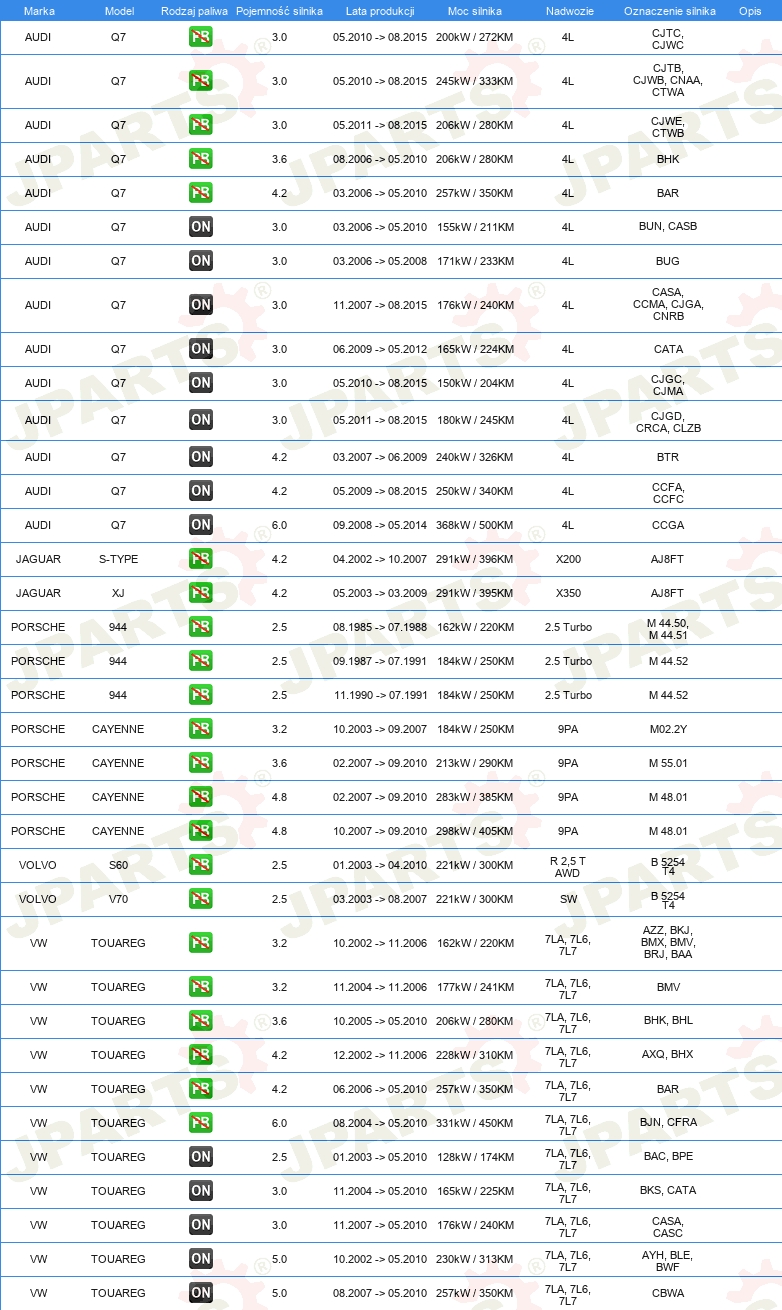
Task: Click ON fuel icon in Touareg CBWA row
Action: click(x=201, y=1293)
